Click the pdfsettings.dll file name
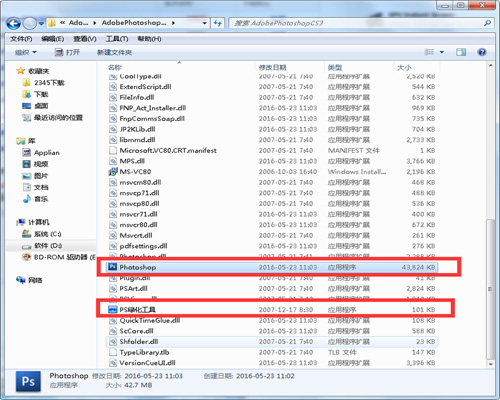The width and height of the screenshot is (500, 400). tap(143, 246)
